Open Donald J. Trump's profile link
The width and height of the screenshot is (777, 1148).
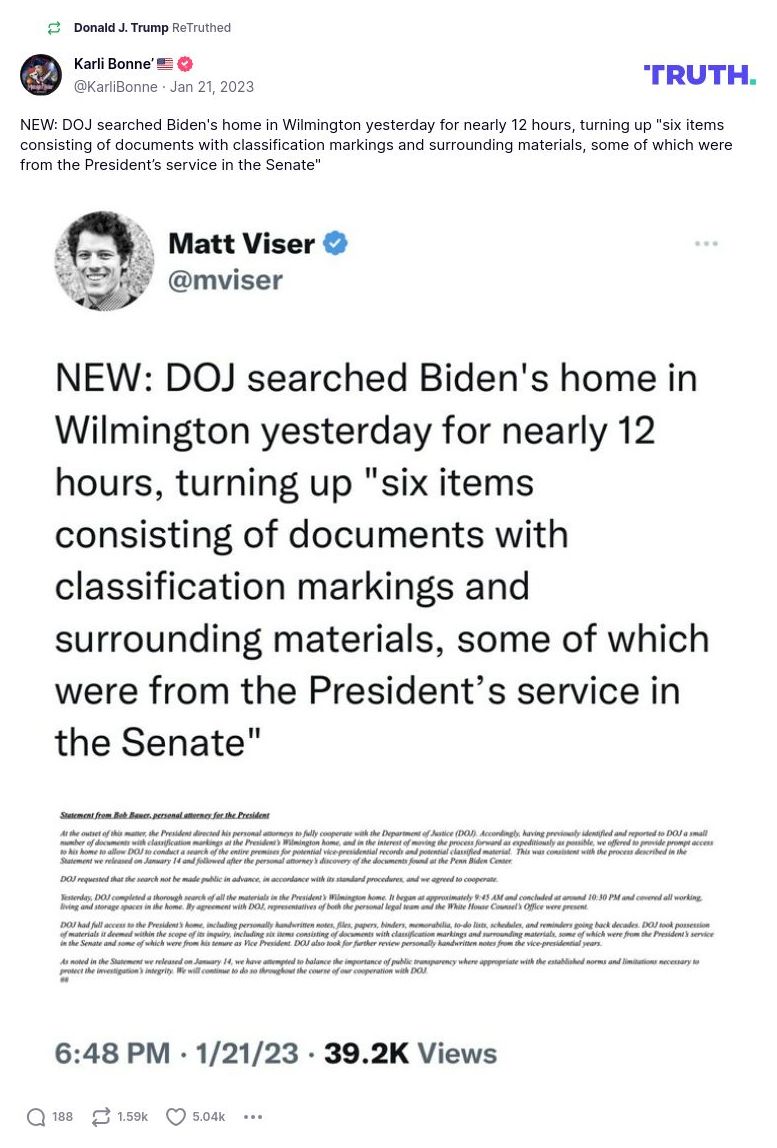tap(120, 28)
